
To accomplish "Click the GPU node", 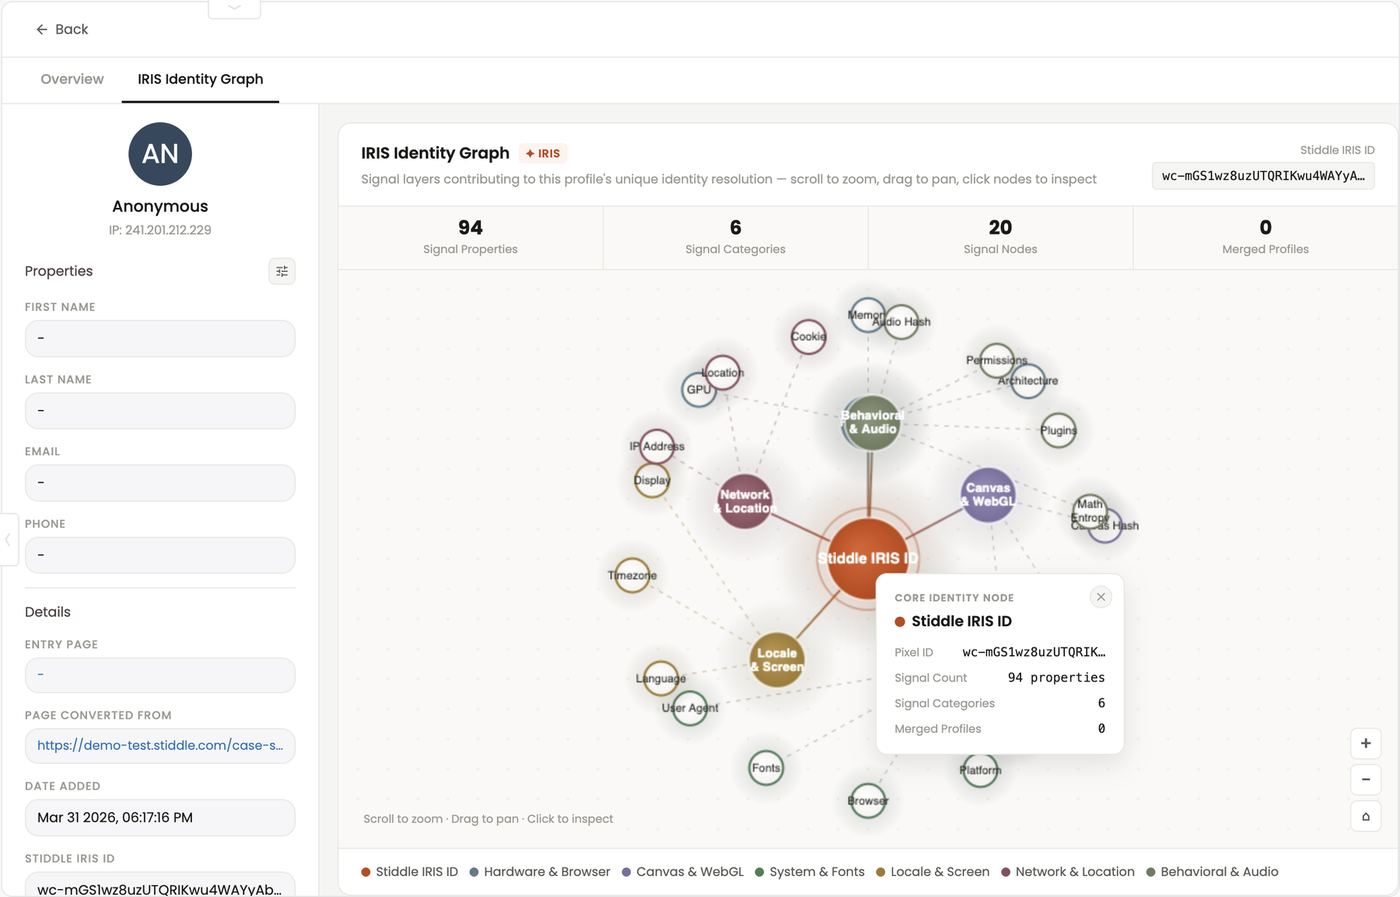I will [x=699, y=390].
